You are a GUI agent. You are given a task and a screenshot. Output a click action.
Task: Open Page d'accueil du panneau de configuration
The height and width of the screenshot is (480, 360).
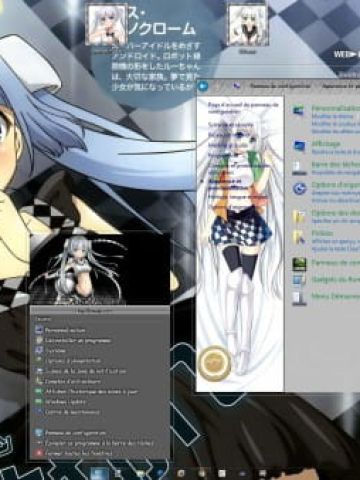coord(243,108)
